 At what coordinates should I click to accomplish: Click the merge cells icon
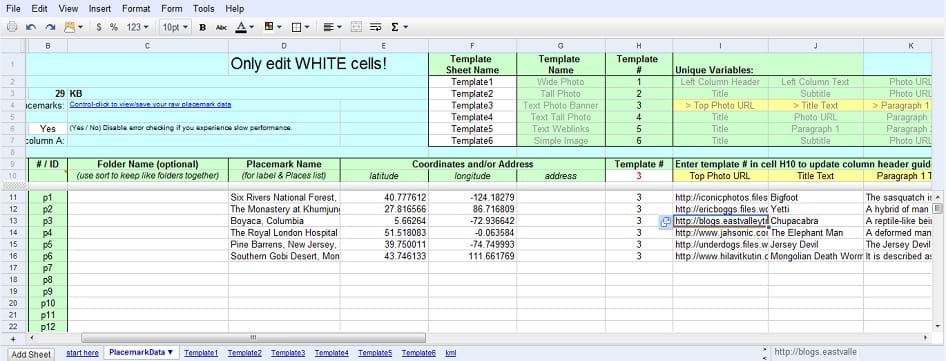(x=356, y=27)
